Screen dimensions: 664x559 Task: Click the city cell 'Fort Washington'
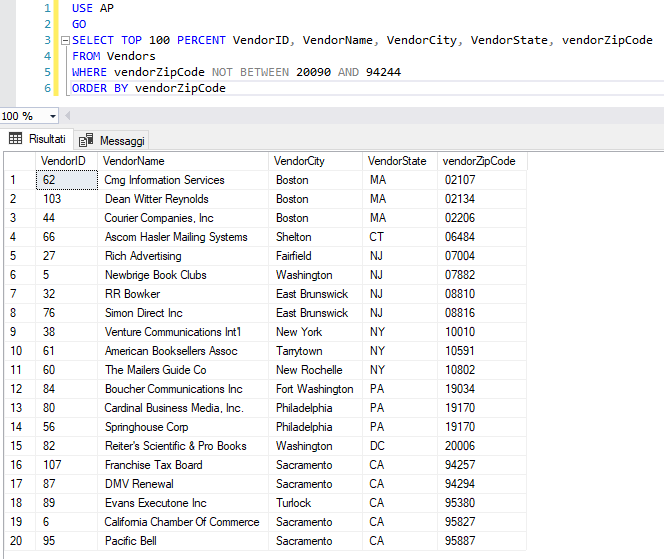click(315, 389)
